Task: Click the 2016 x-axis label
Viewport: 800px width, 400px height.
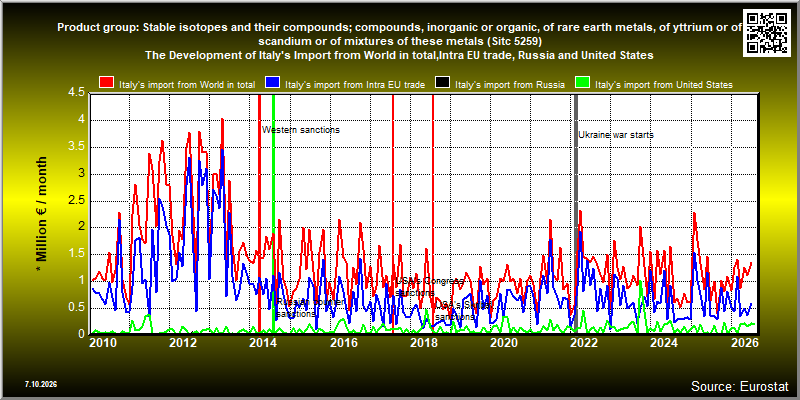Action: click(x=343, y=342)
